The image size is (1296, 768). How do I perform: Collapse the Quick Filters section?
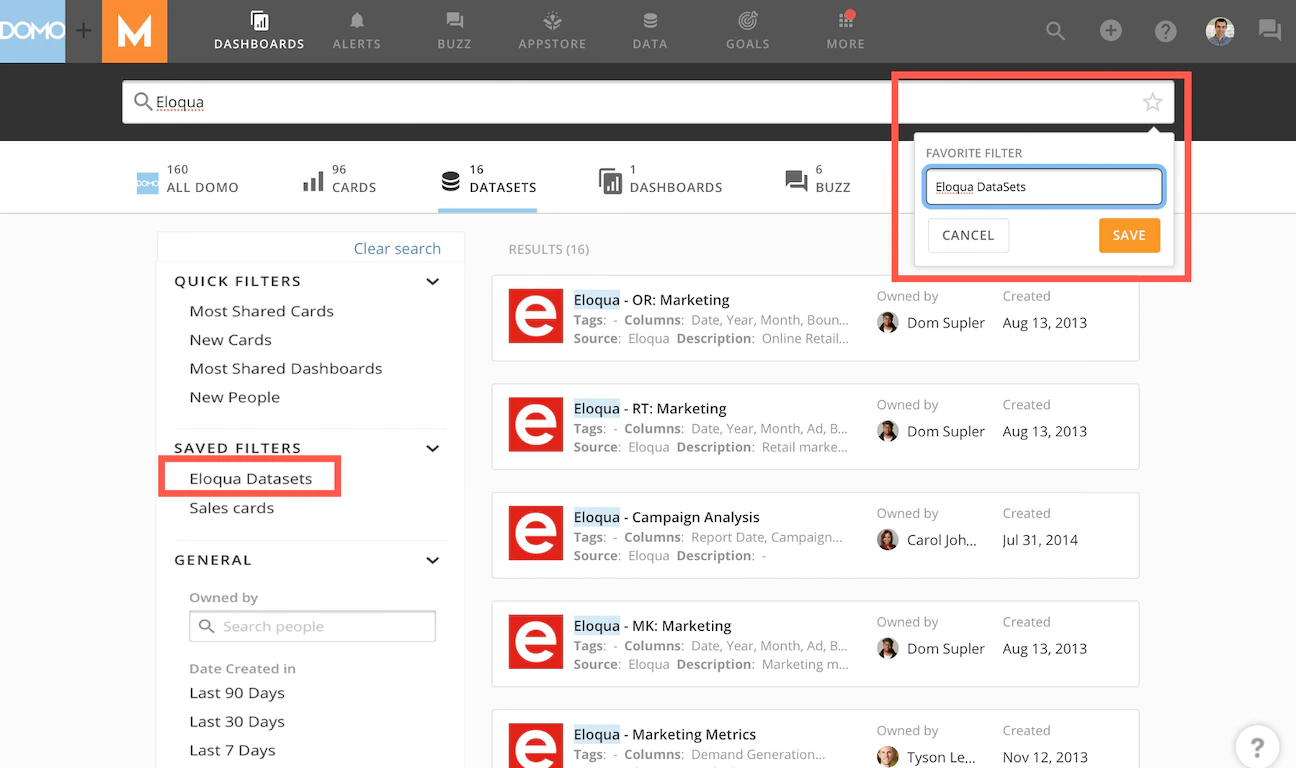coord(433,282)
